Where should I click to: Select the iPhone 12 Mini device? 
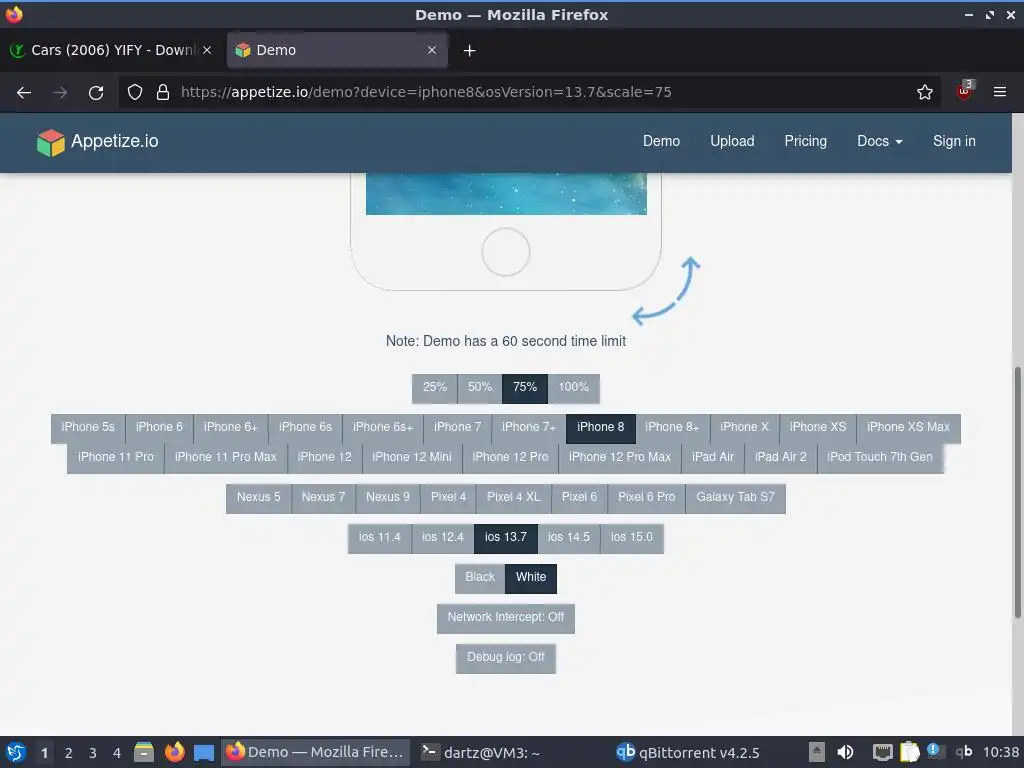point(411,458)
